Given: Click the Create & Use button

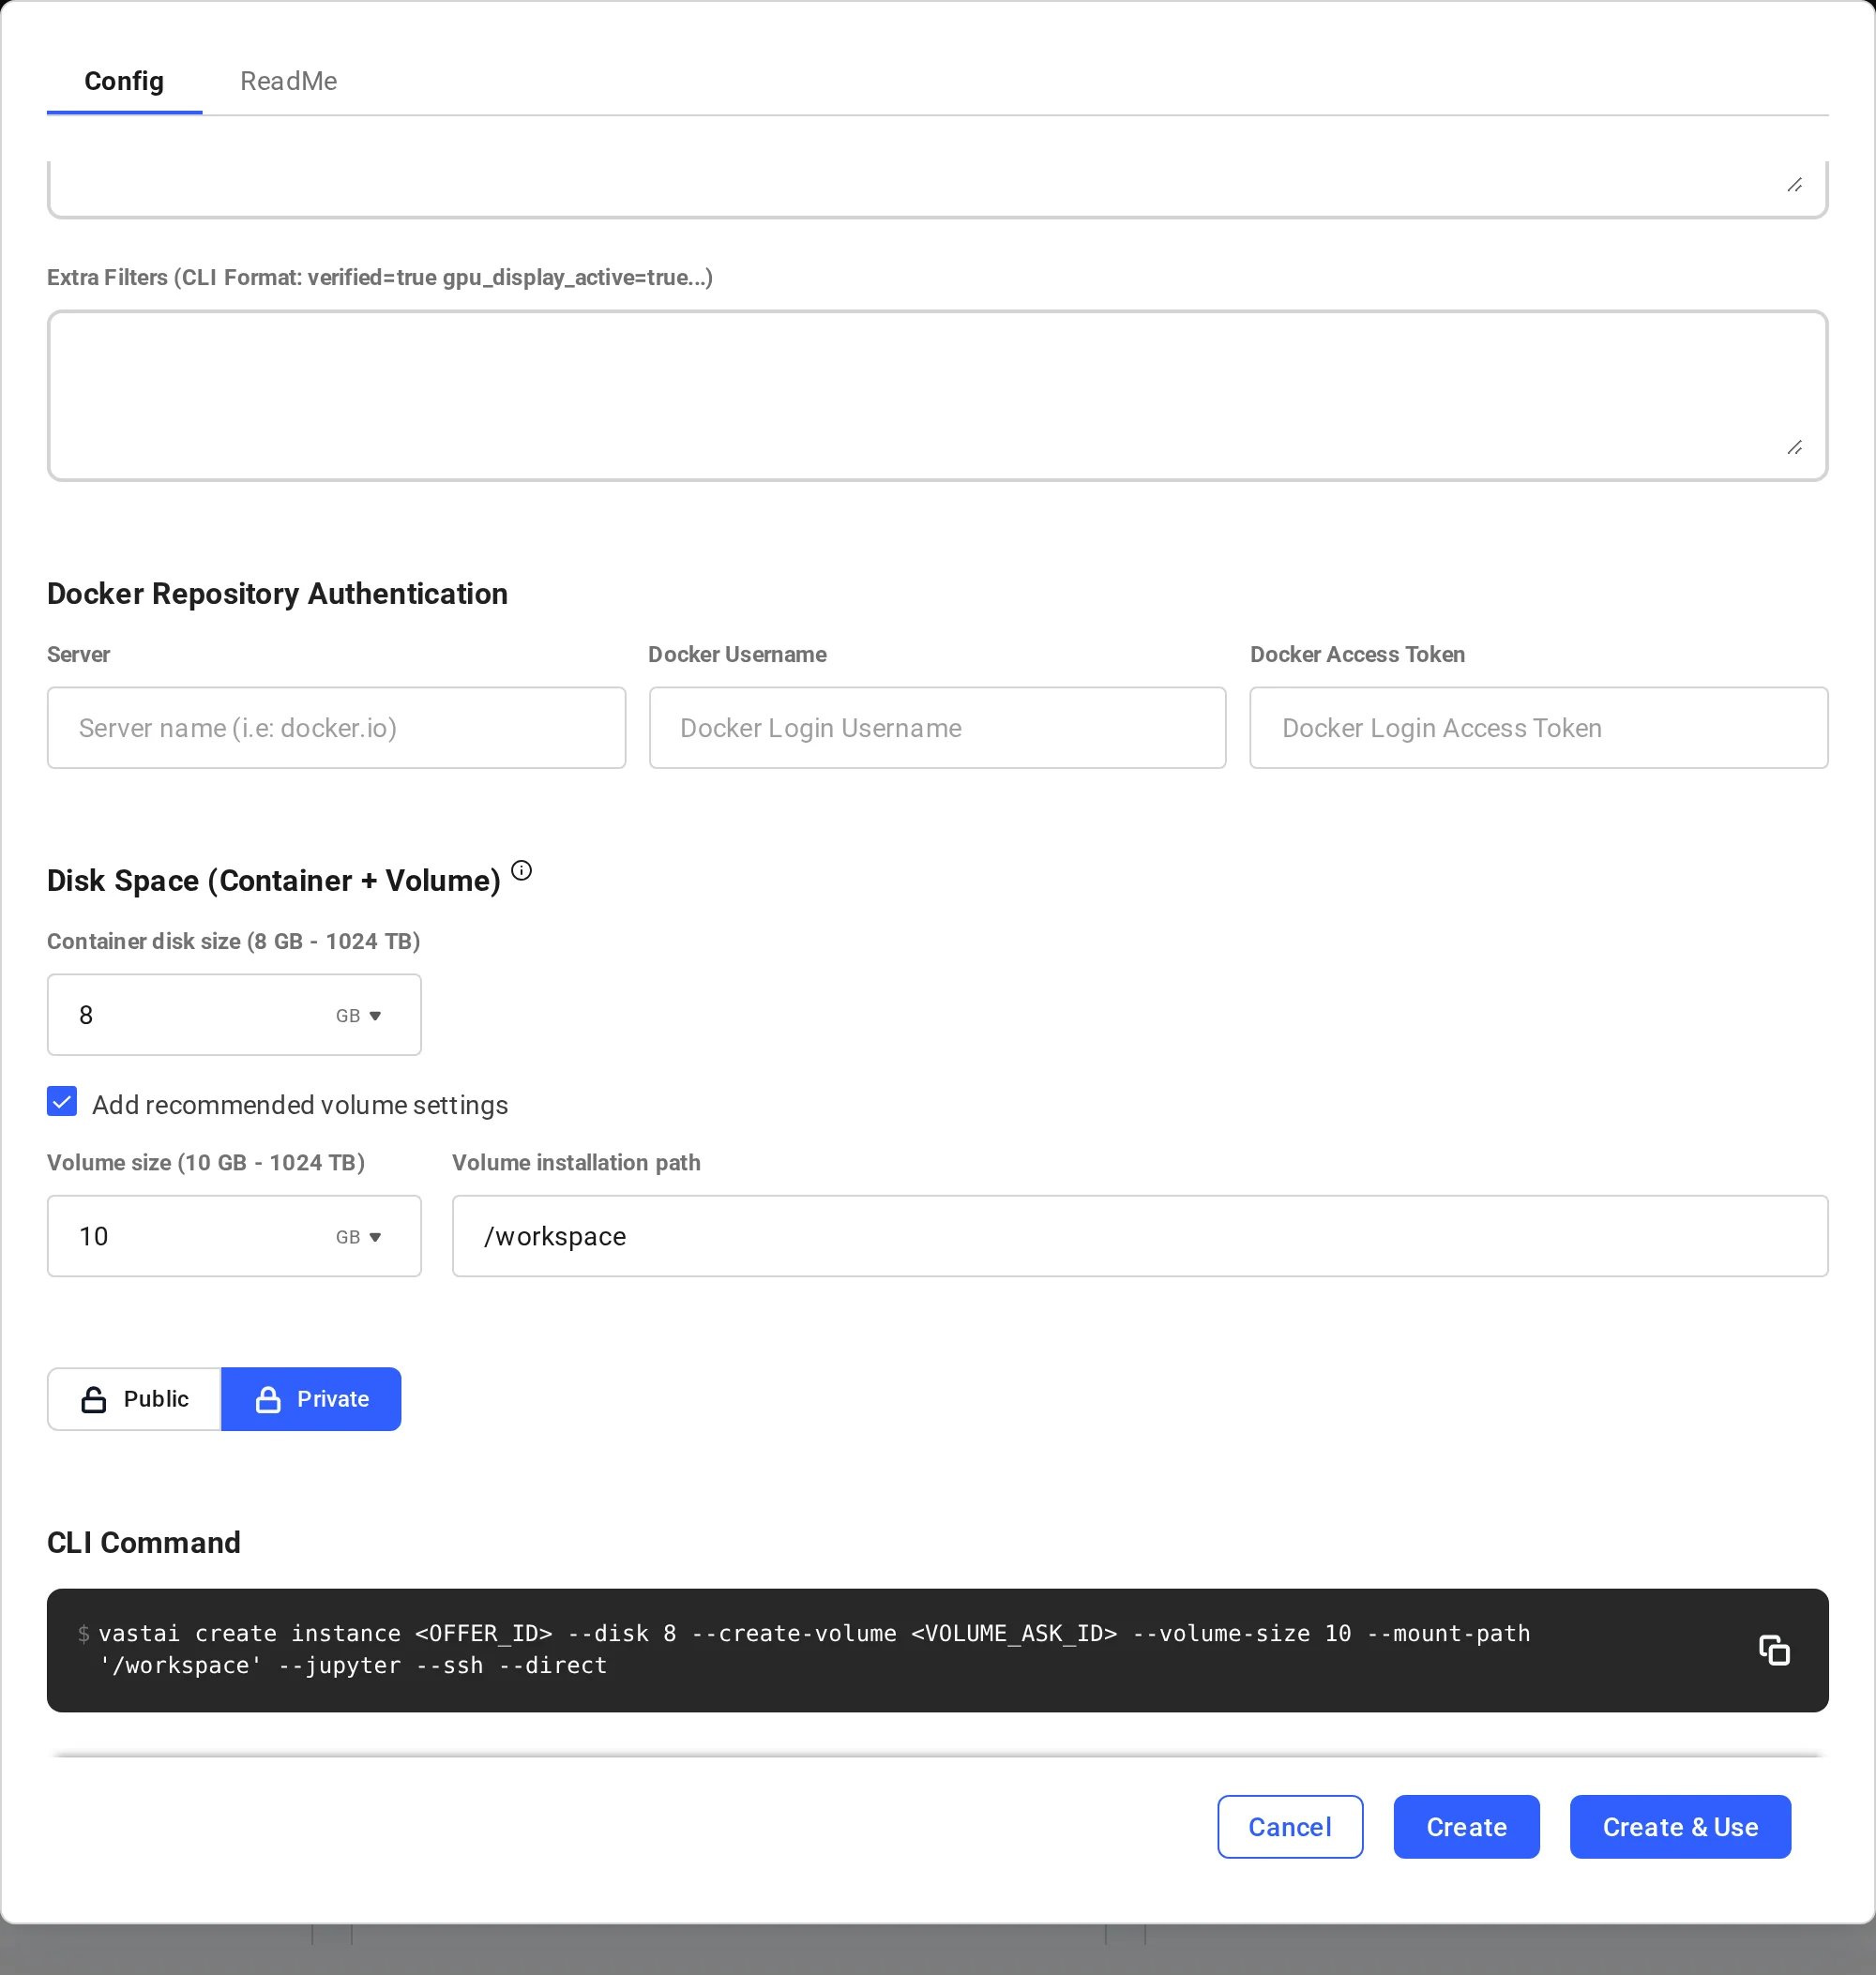Looking at the screenshot, I should click(x=1680, y=1827).
